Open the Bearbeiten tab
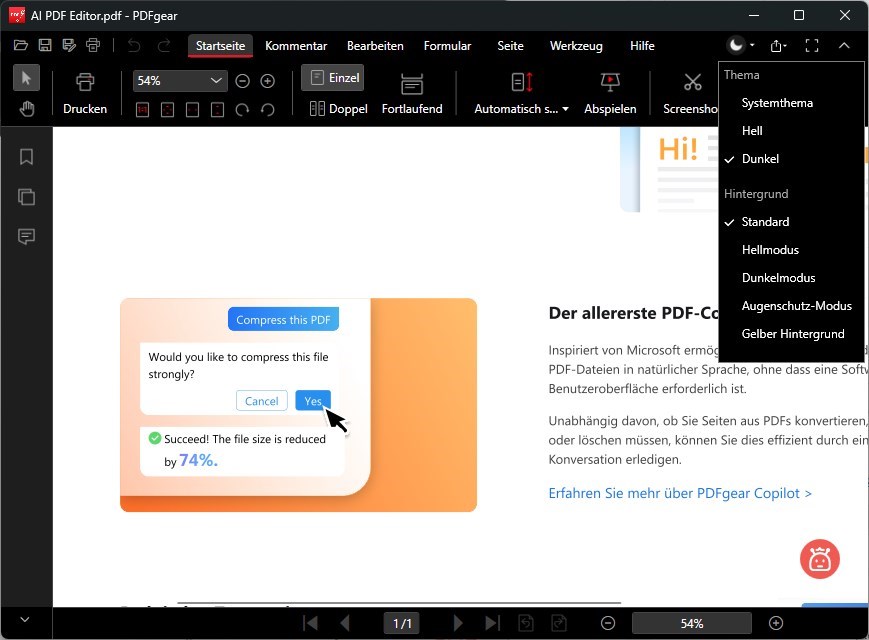 (x=375, y=46)
